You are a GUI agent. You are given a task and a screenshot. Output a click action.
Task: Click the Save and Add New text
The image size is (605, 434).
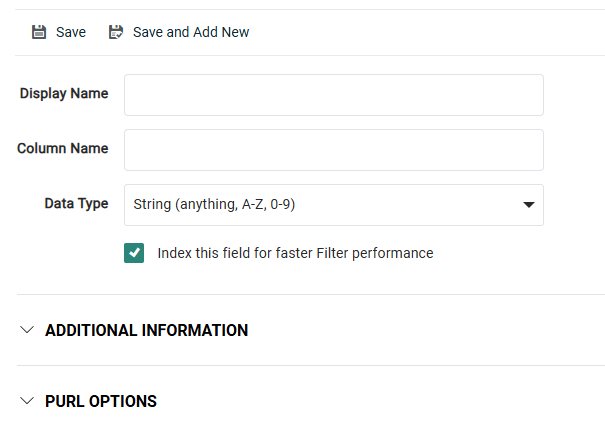(191, 32)
